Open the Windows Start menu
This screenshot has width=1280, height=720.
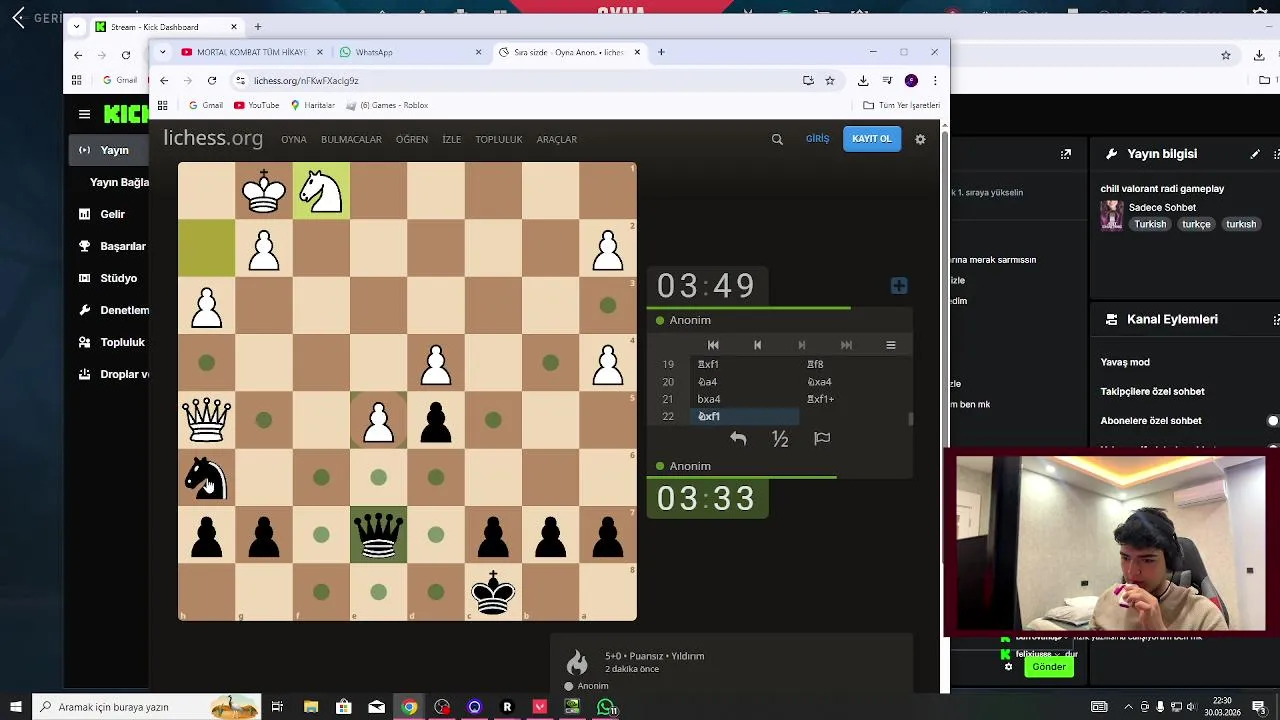15,707
